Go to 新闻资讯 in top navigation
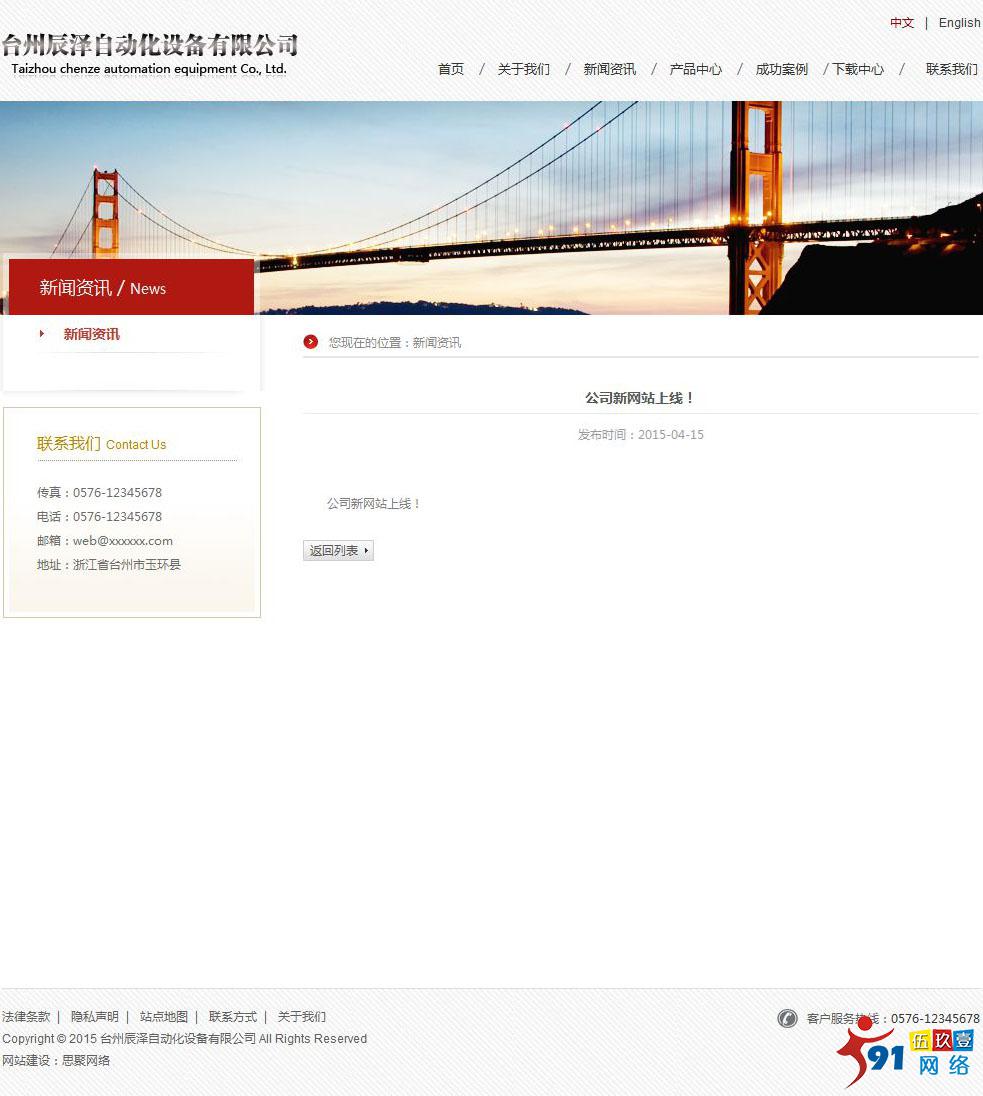Screen dimensions: 983x1096 click(610, 69)
